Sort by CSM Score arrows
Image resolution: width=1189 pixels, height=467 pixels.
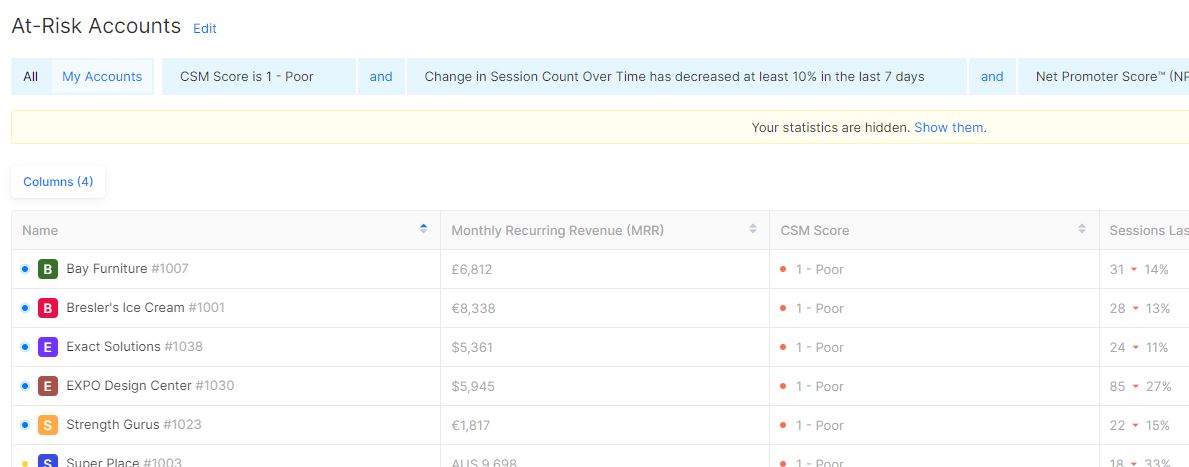[x=1081, y=228]
